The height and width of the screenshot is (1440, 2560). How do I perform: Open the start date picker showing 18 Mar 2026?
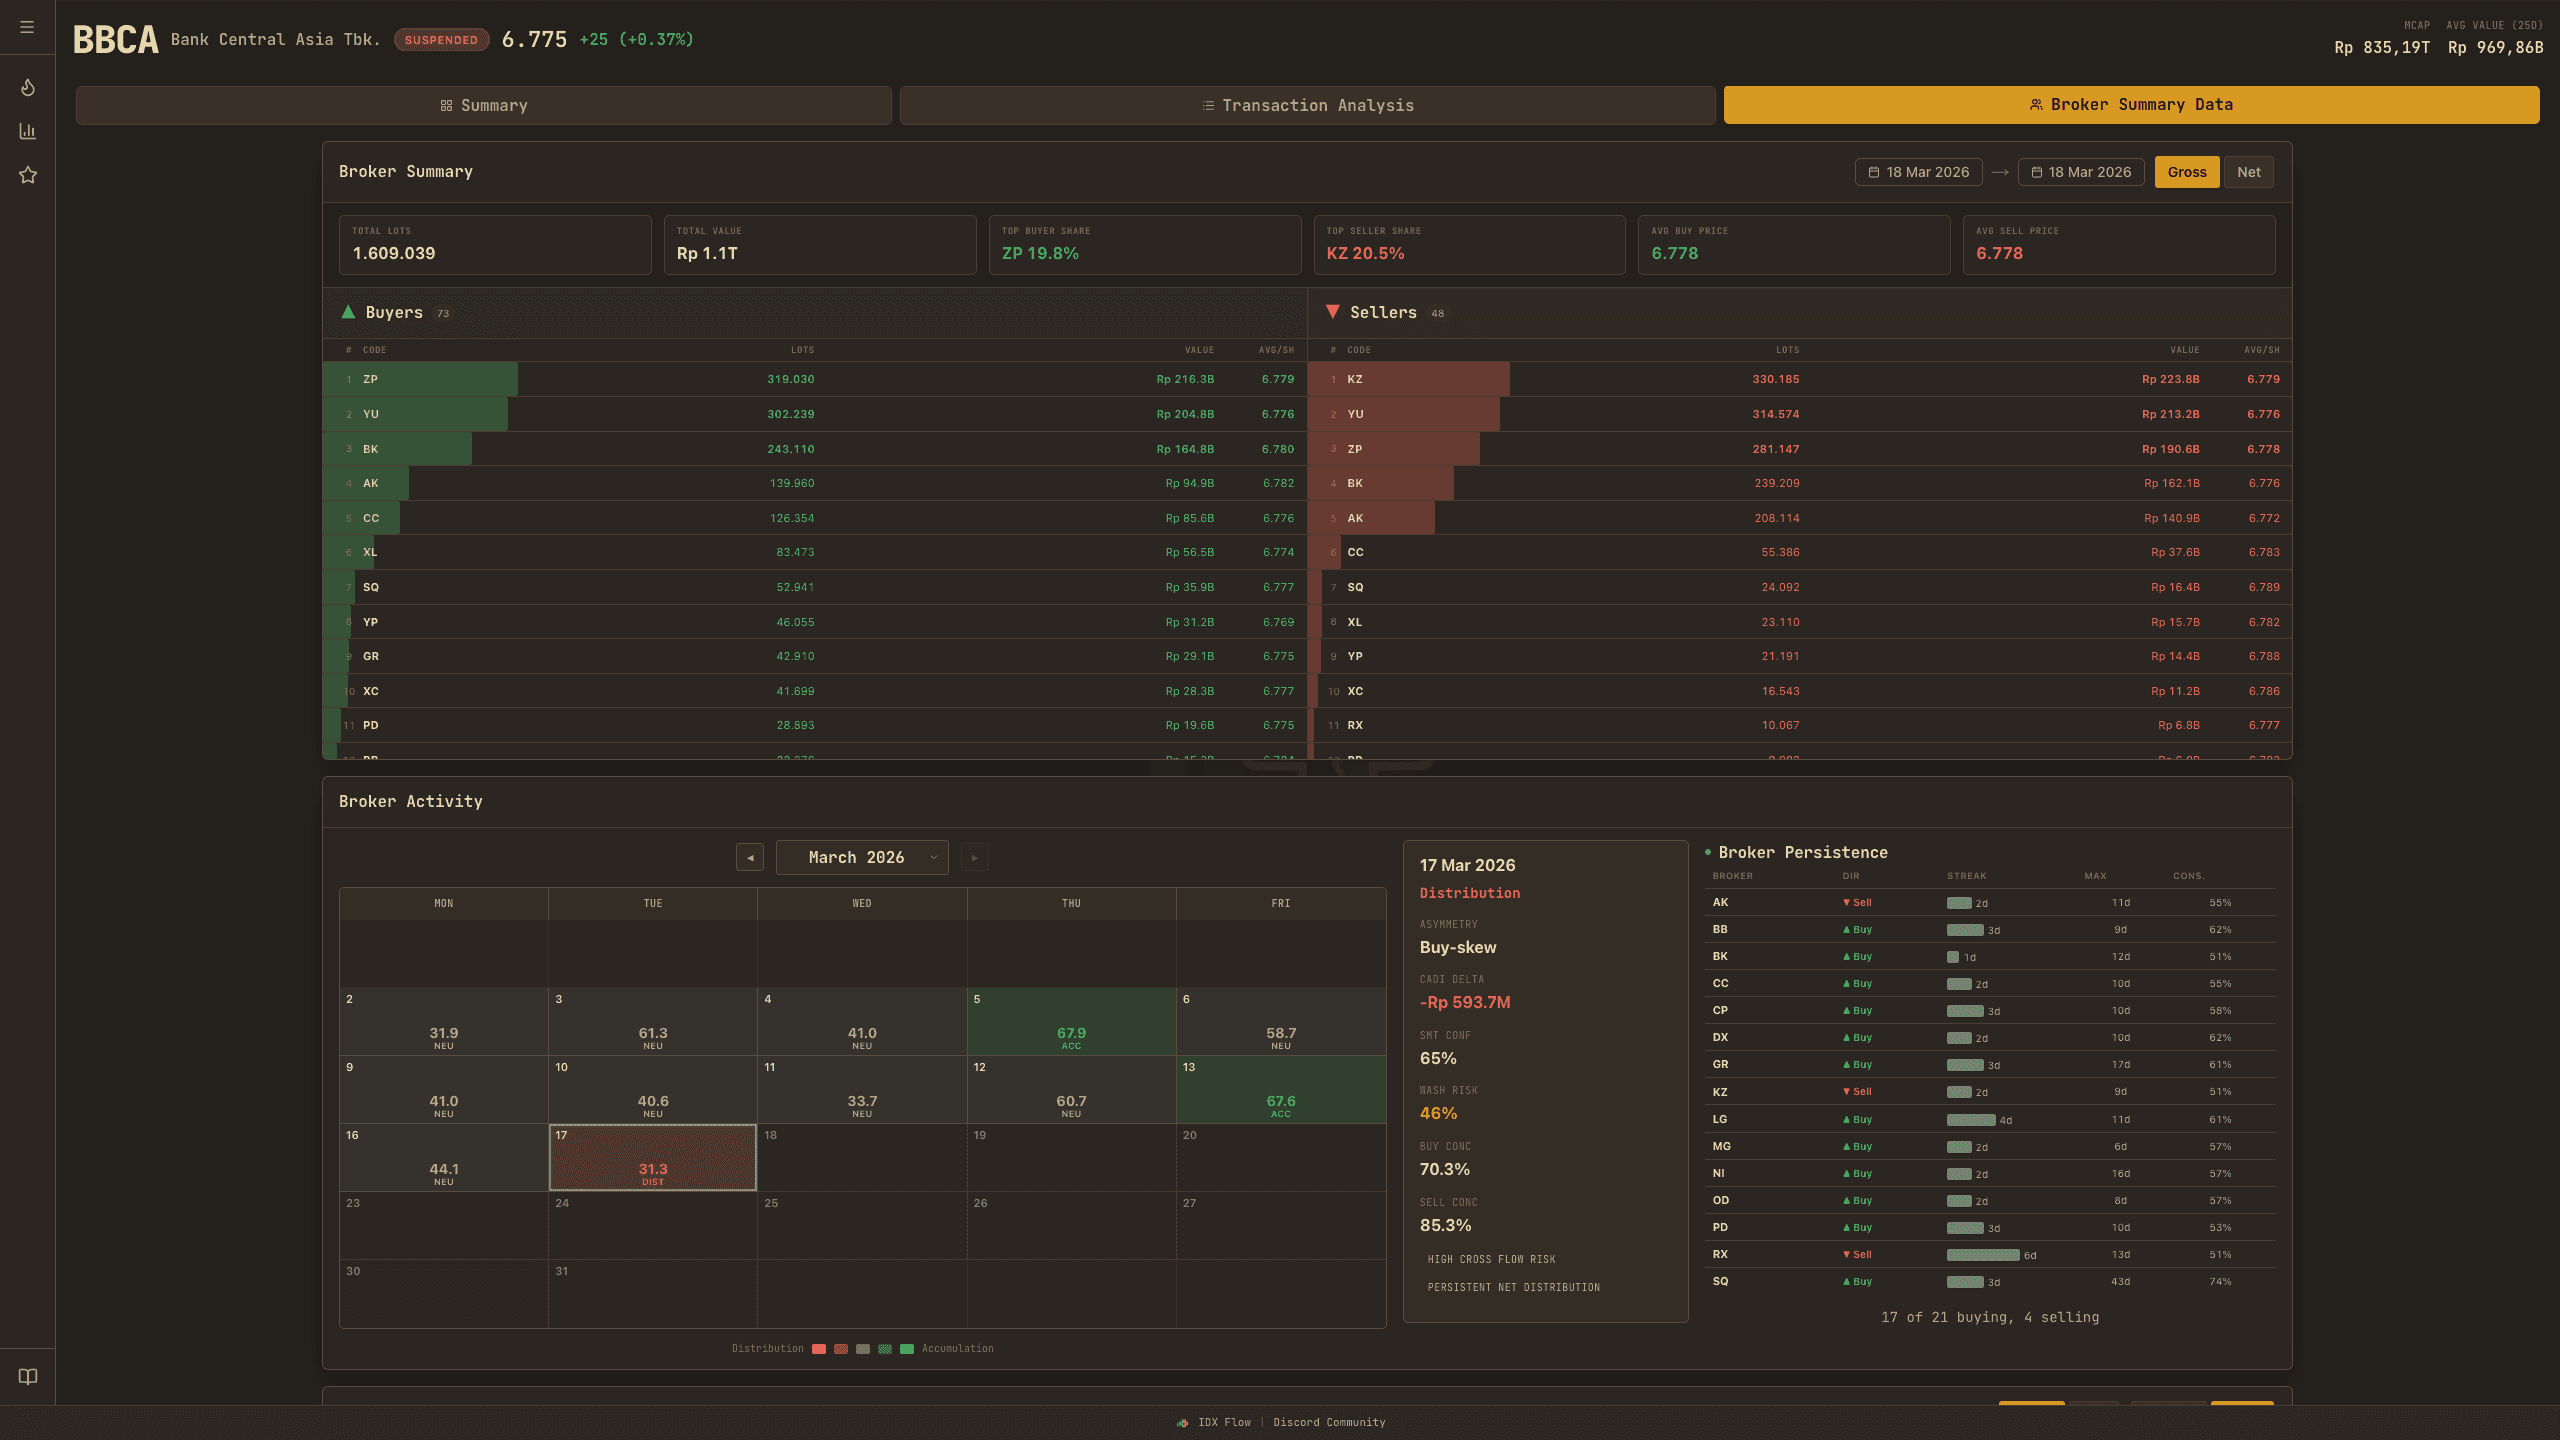click(1918, 171)
